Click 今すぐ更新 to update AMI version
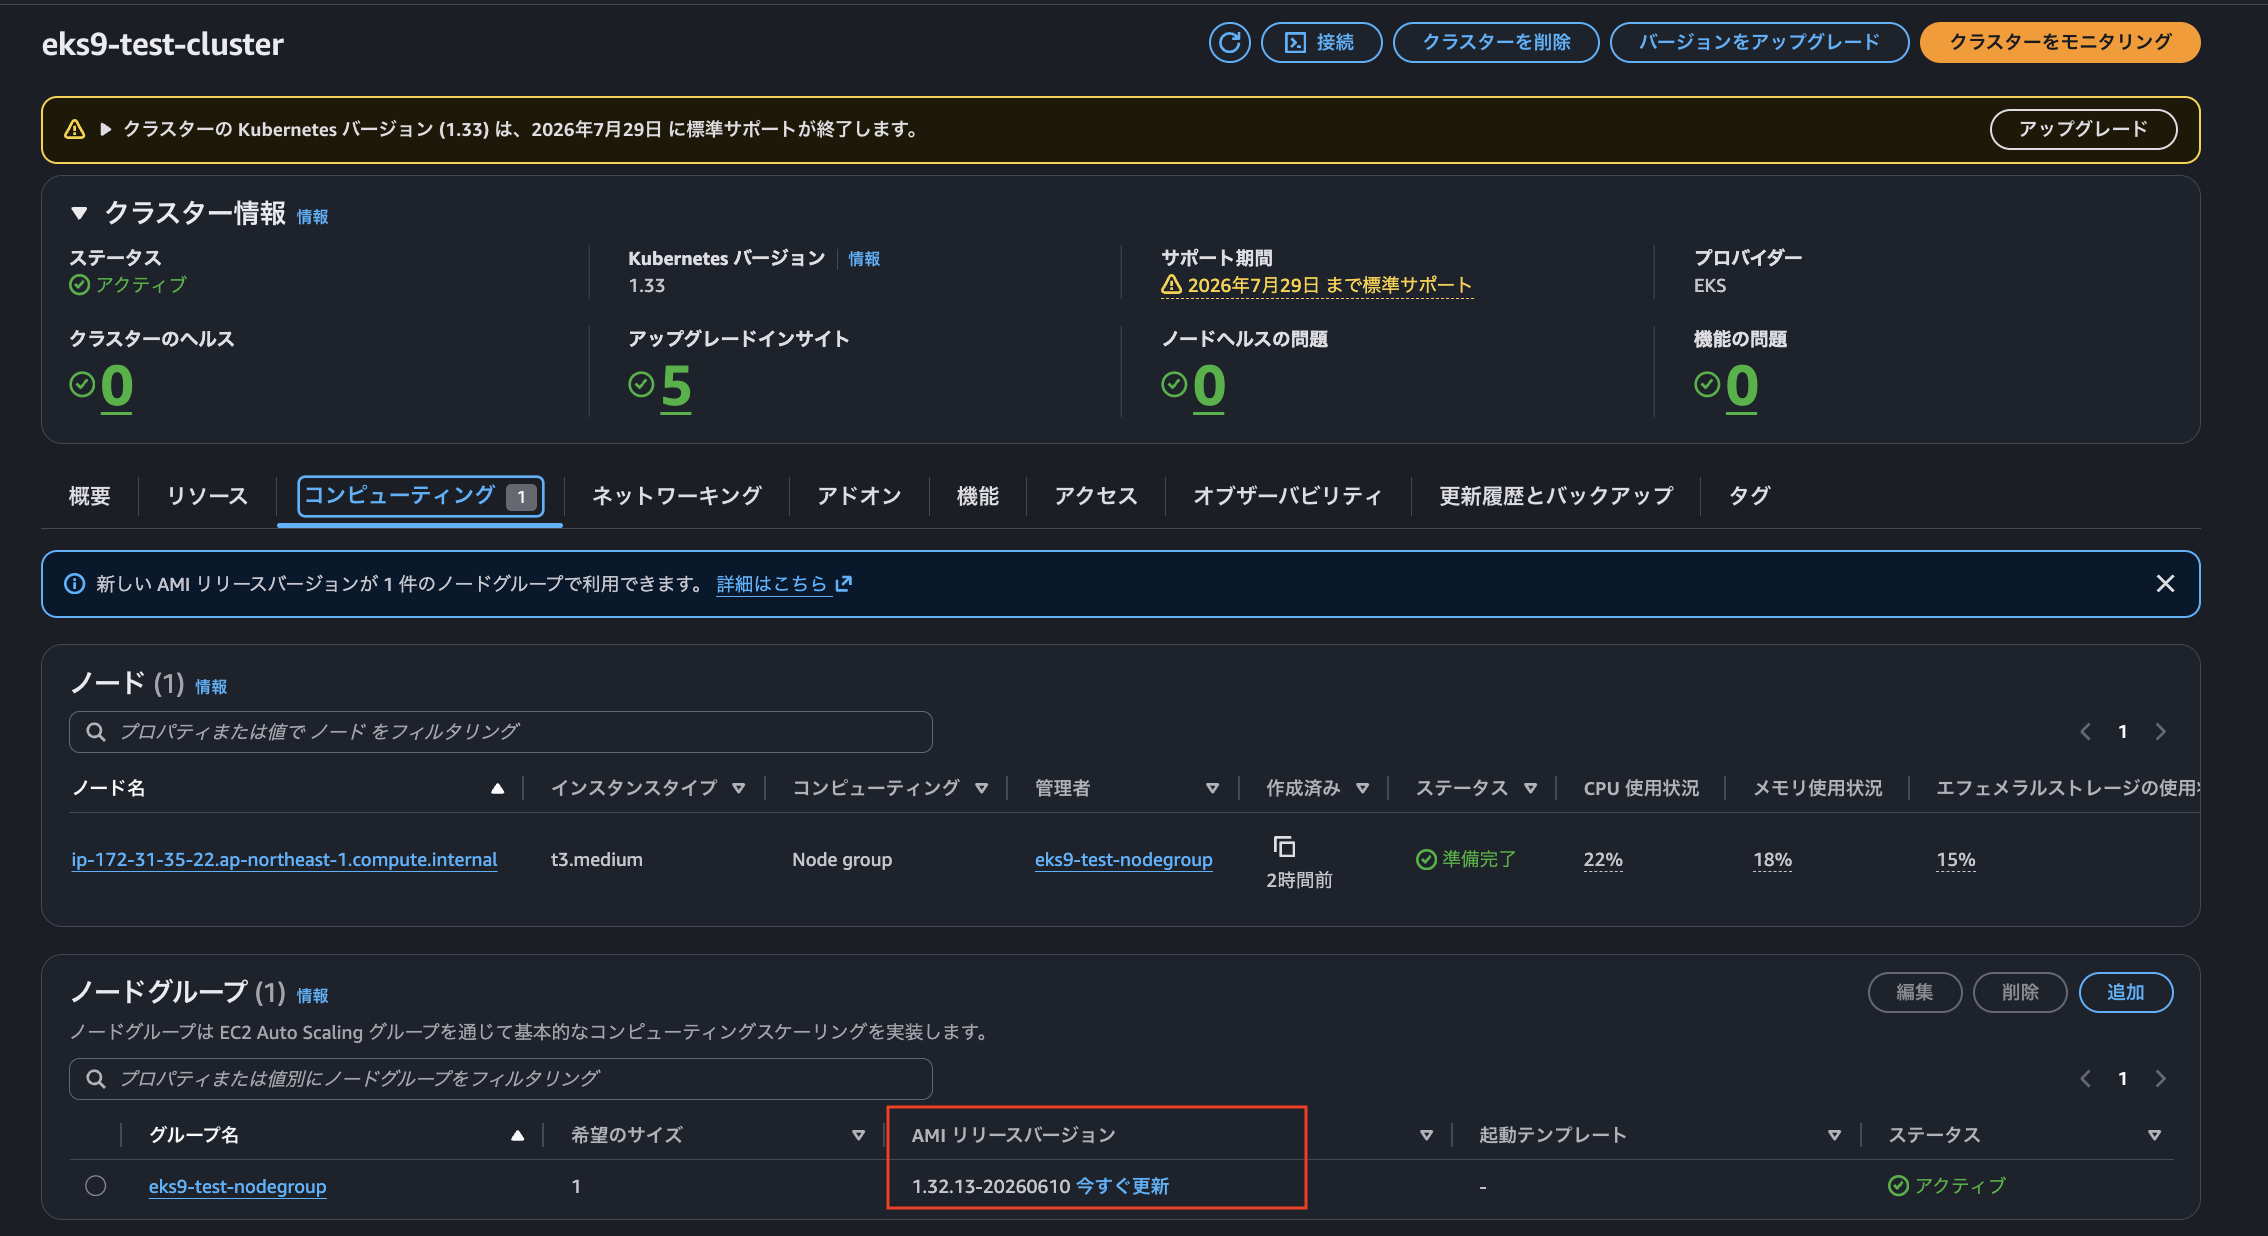 [x=1122, y=1186]
